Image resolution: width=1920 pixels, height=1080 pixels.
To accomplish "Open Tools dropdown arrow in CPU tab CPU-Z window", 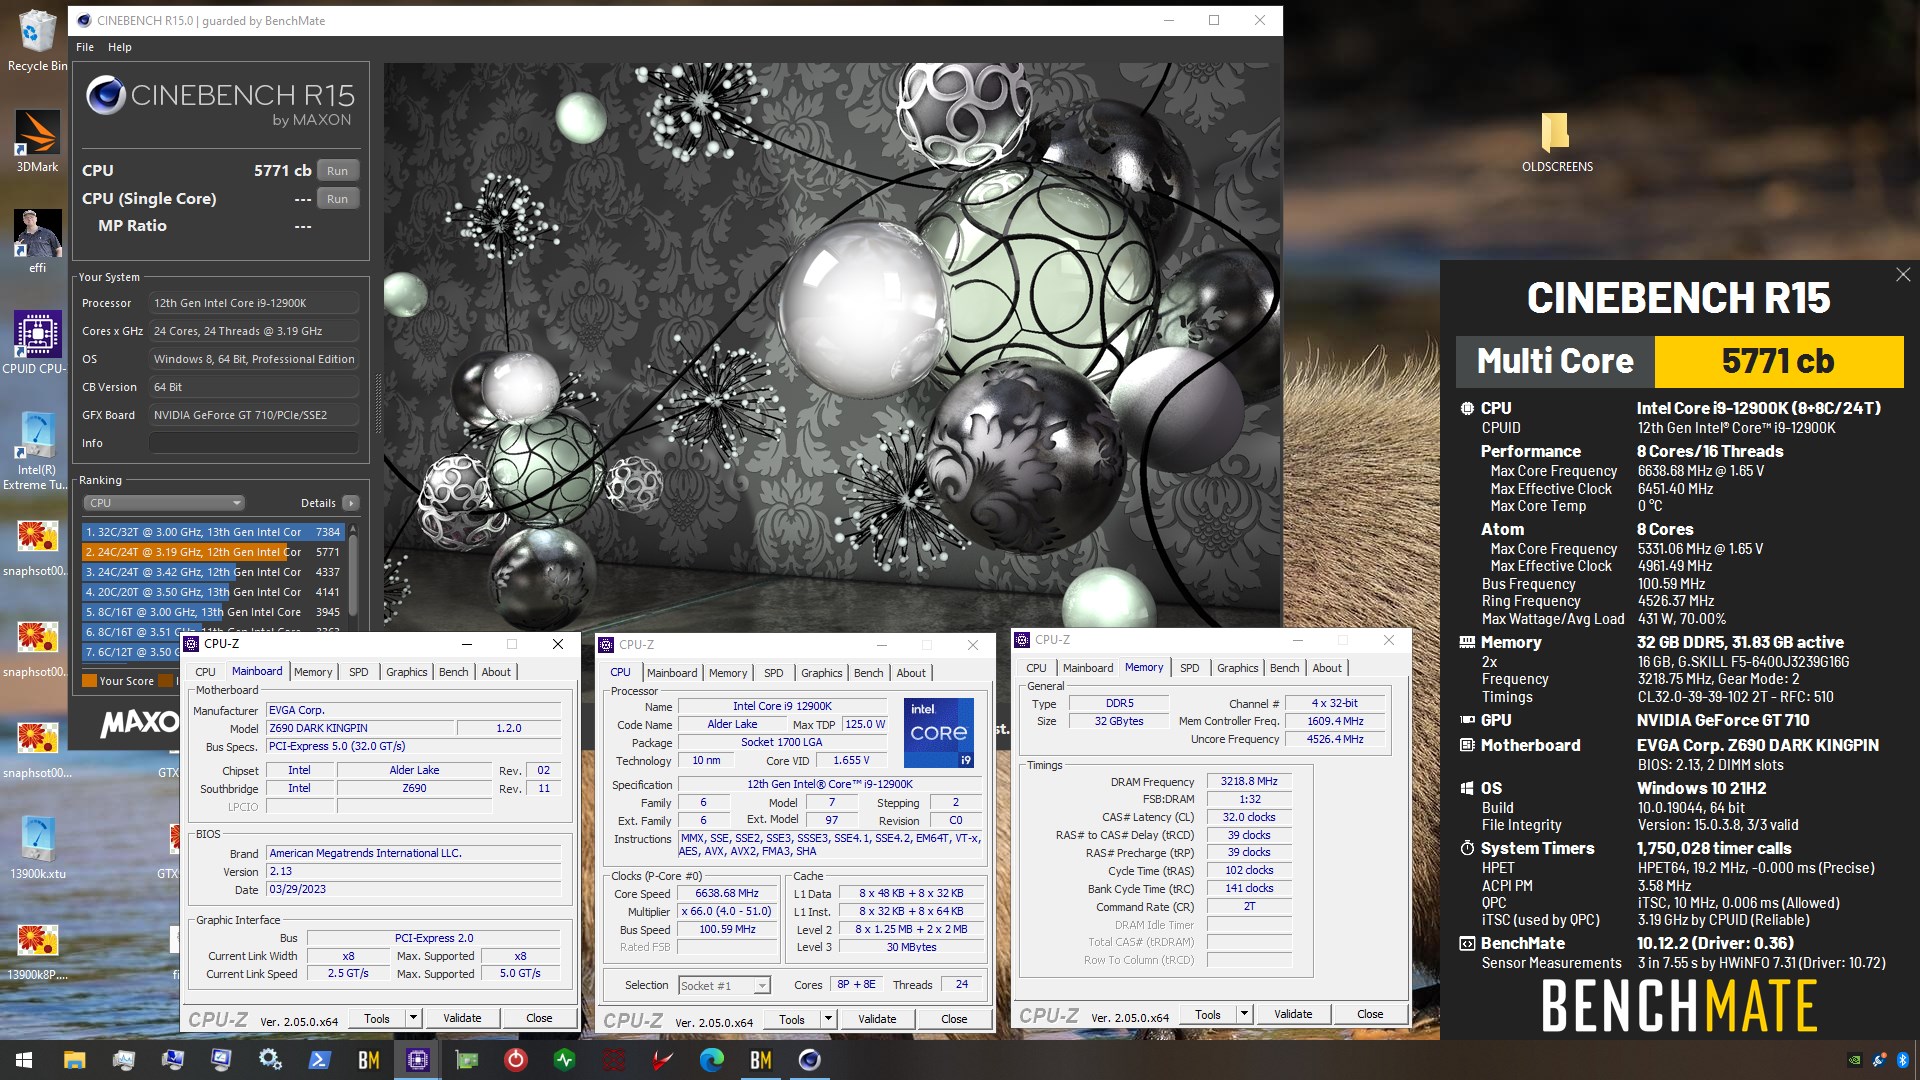I will [x=828, y=1019].
